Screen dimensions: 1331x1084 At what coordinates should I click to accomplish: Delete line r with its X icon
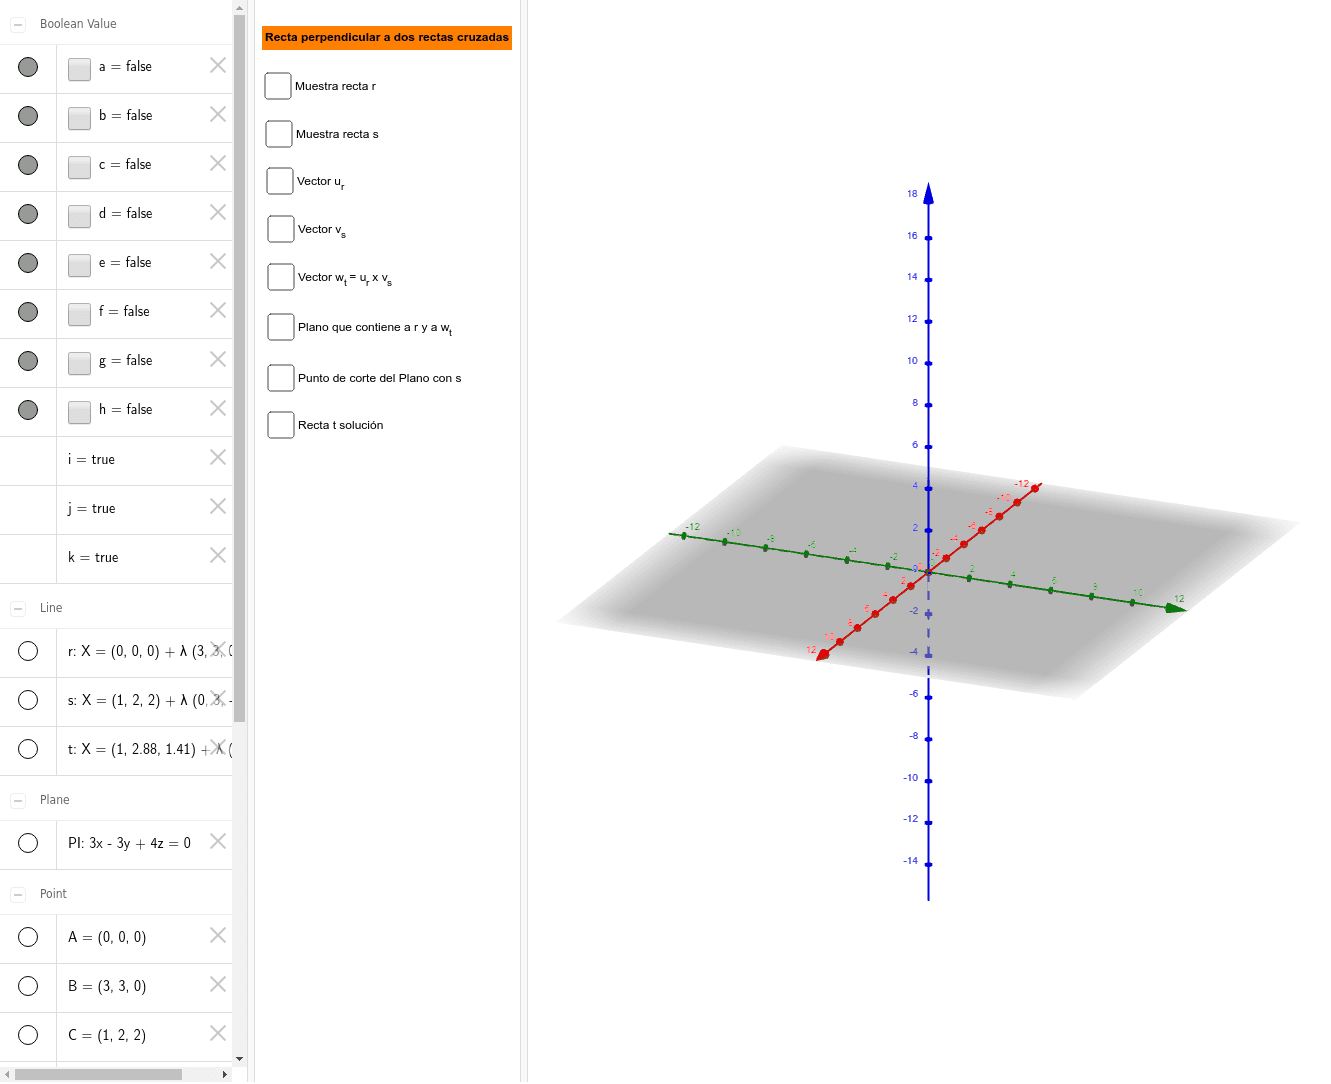(x=217, y=651)
